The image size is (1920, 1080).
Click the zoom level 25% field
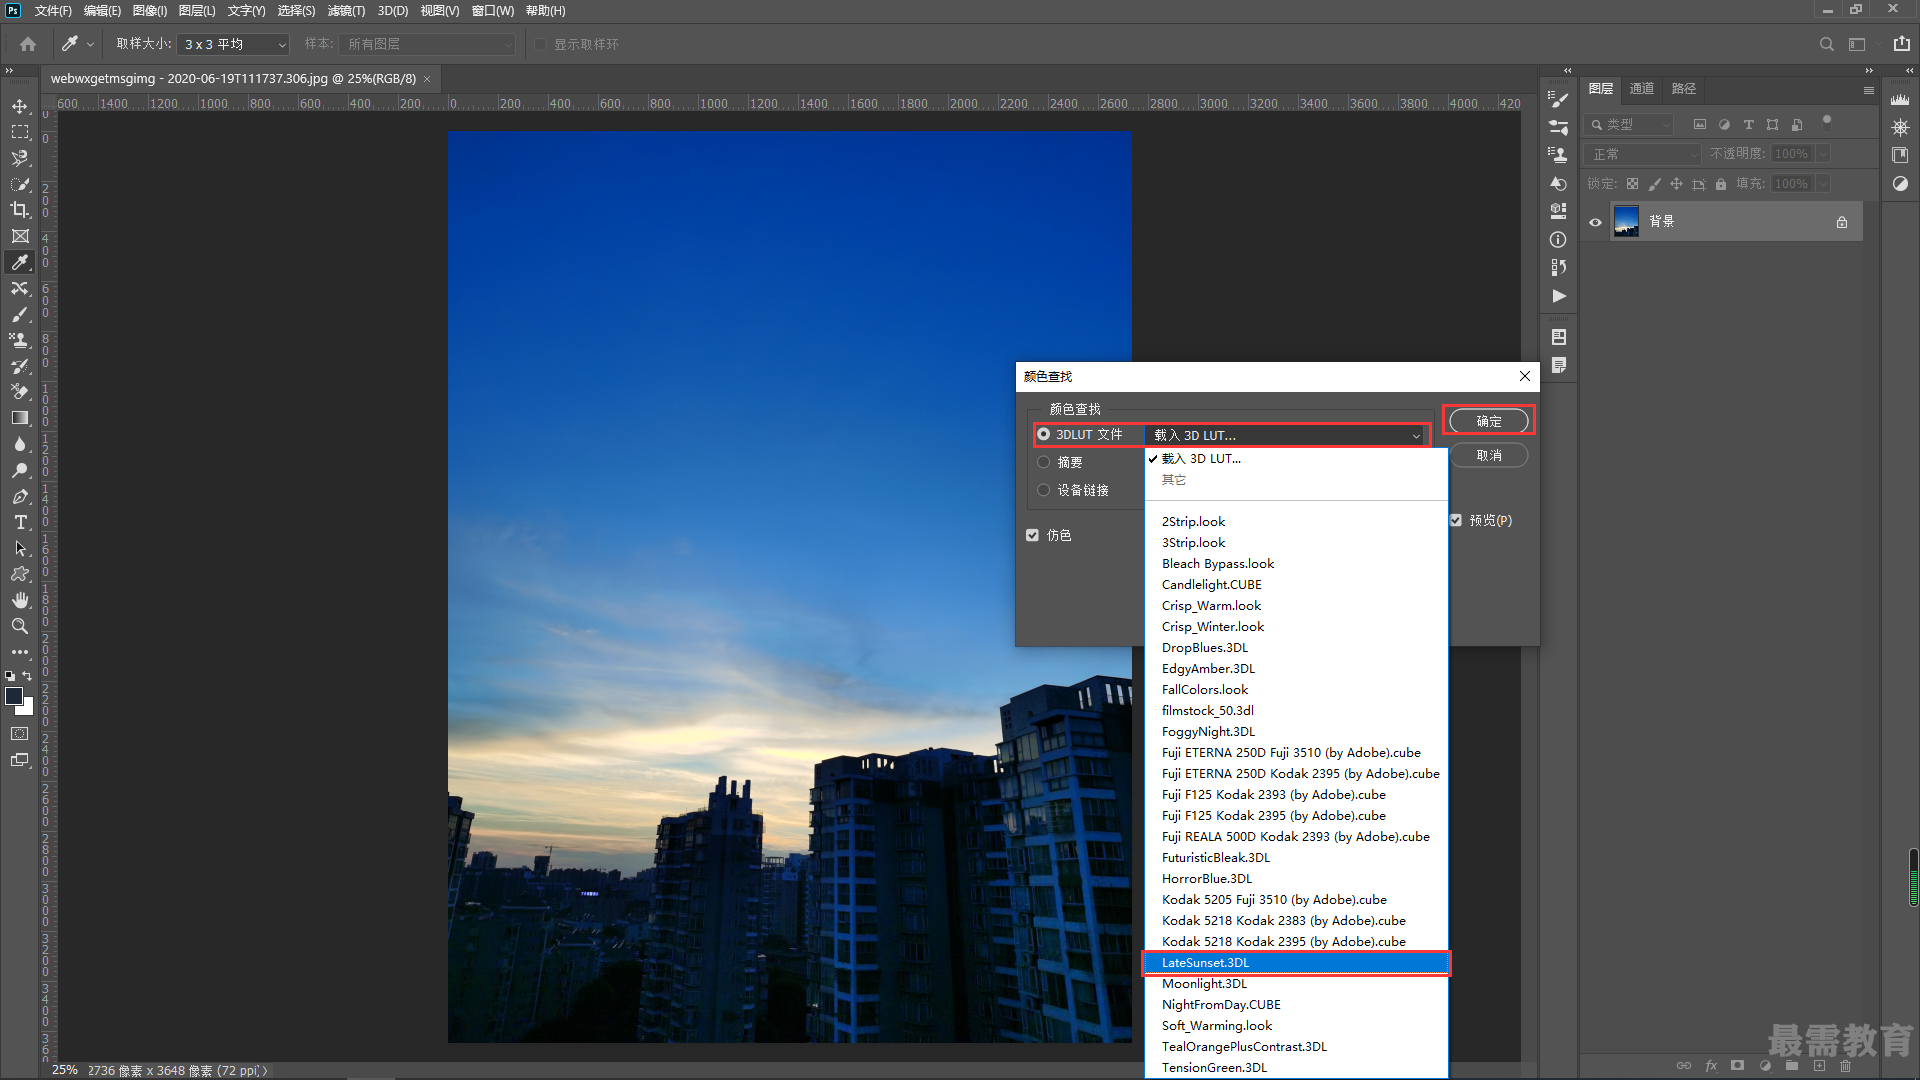pos(65,1070)
